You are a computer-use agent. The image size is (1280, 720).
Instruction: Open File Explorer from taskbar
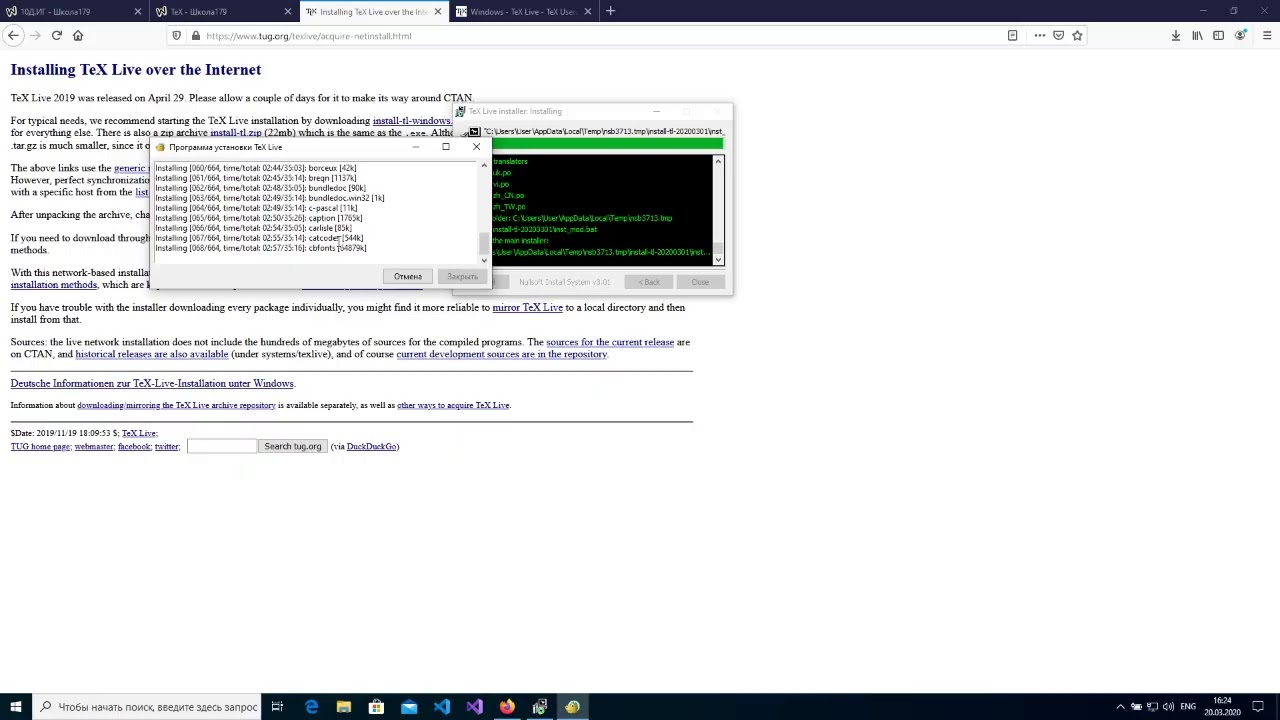coord(343,707)
